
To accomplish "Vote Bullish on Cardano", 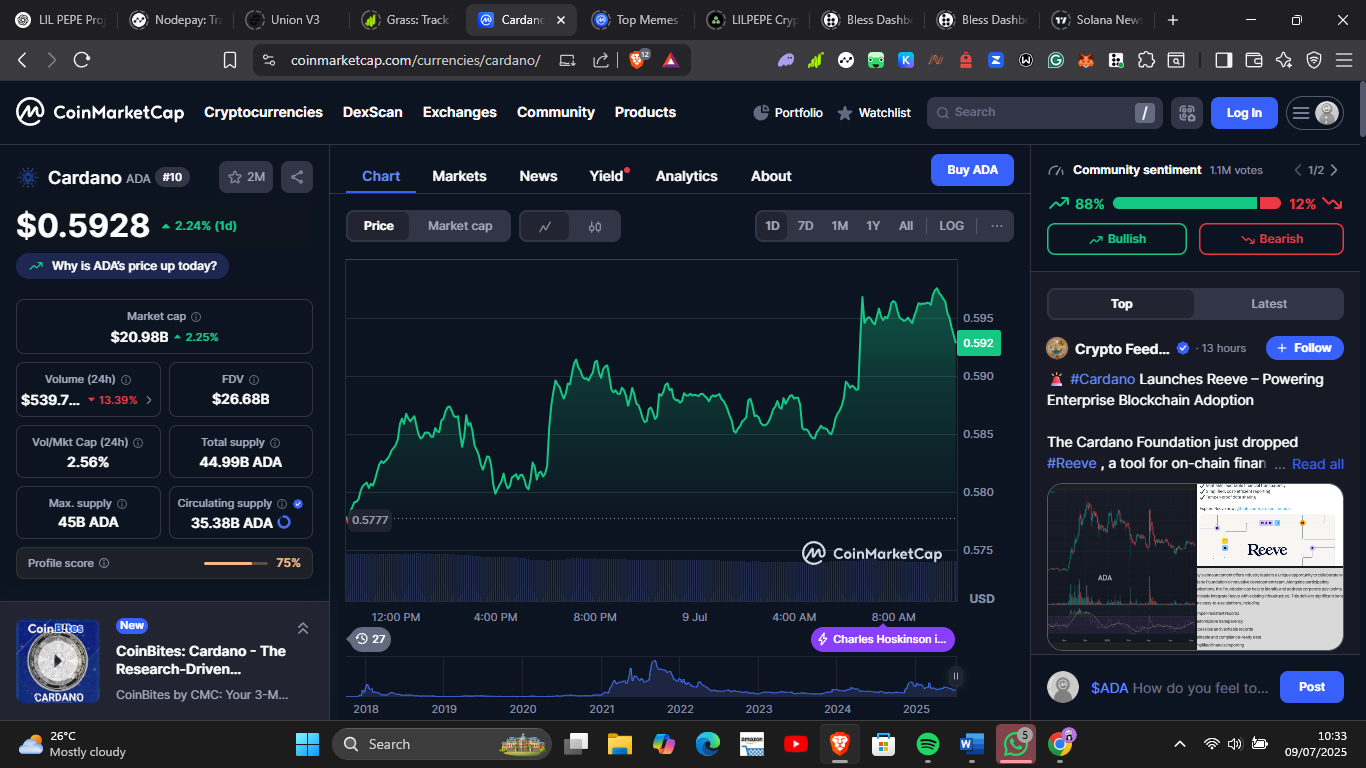I will coord(1117,239).
